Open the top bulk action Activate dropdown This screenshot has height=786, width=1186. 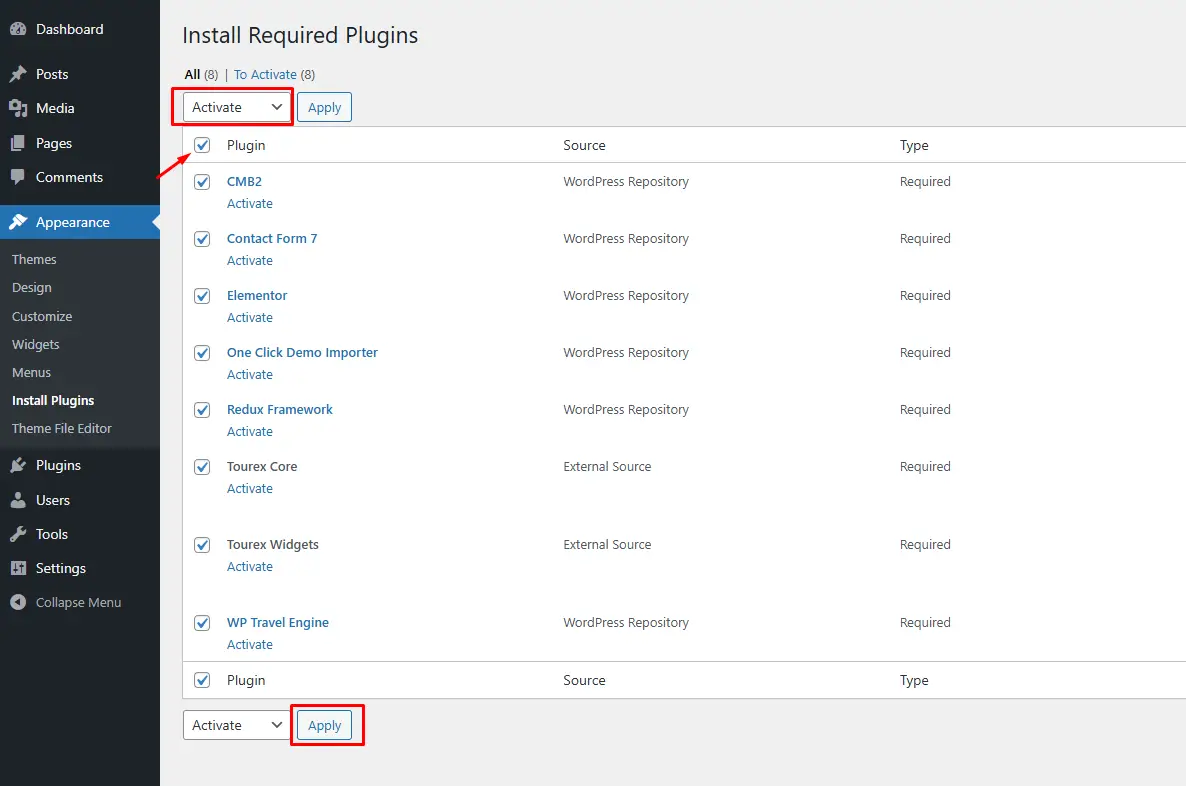click(237, 107)
